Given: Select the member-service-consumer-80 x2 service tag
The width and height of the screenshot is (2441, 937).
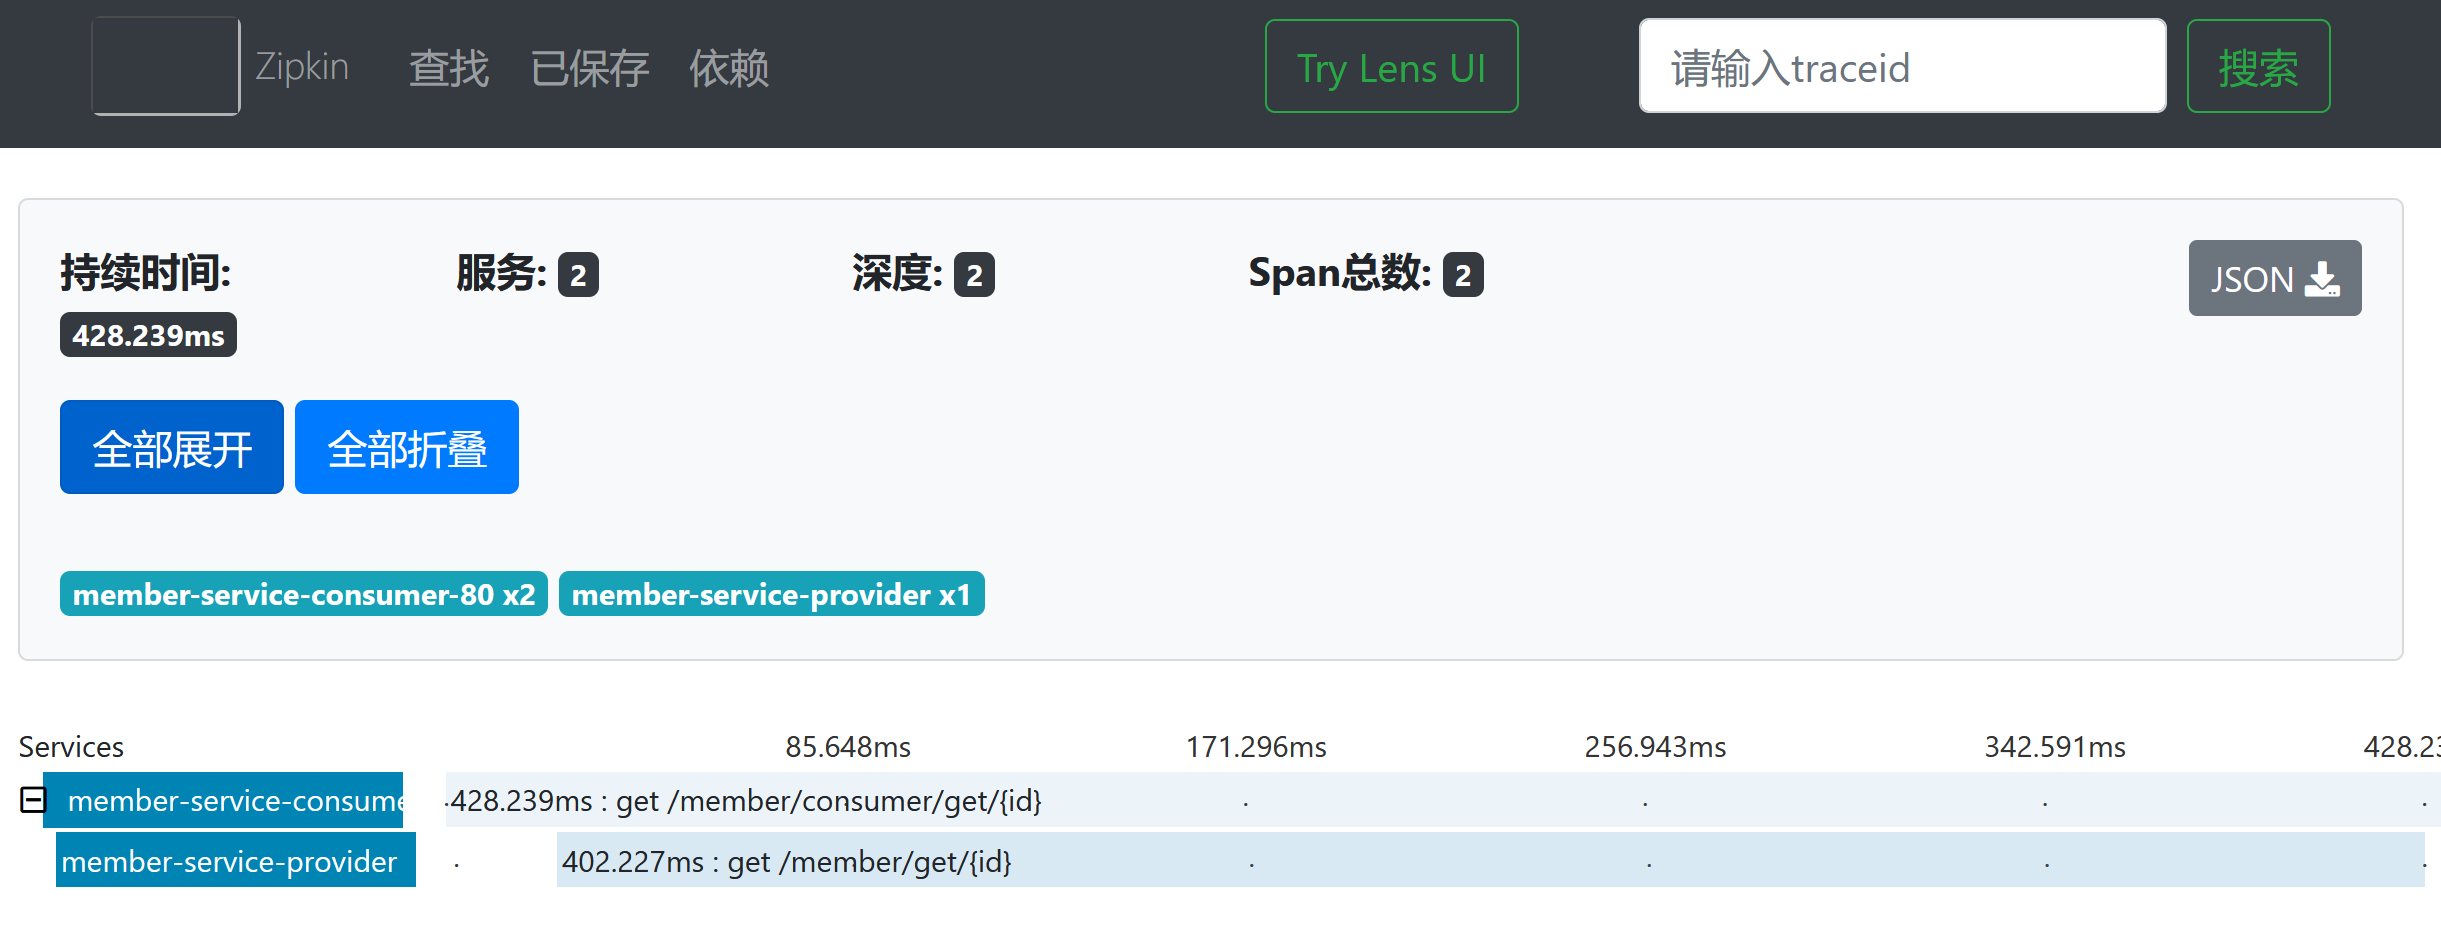Looking at the screenshot, I should 304,594.
